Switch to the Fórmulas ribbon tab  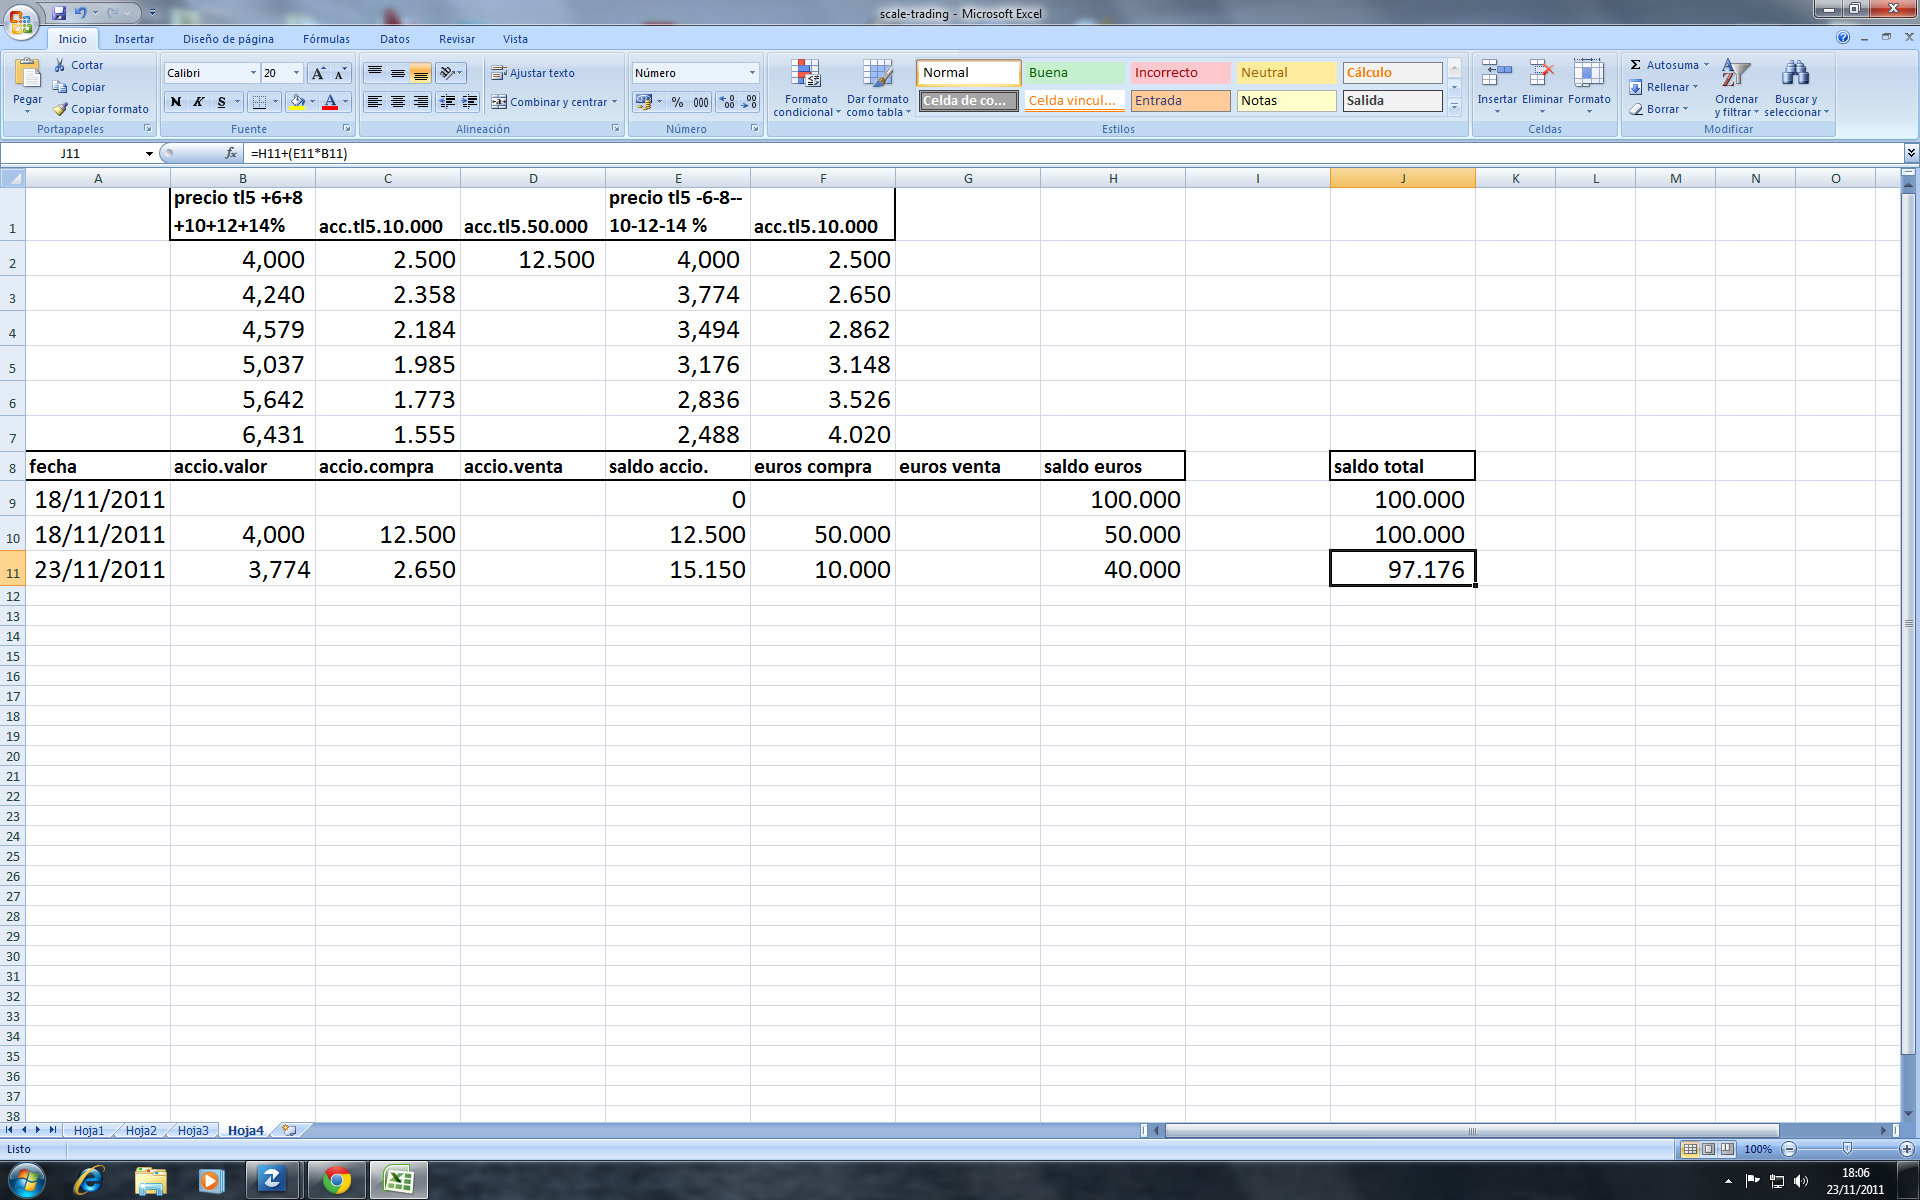326,39
